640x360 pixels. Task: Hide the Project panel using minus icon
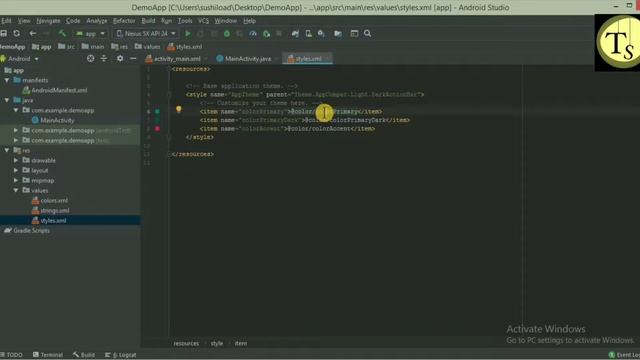(x=133, y=59)
